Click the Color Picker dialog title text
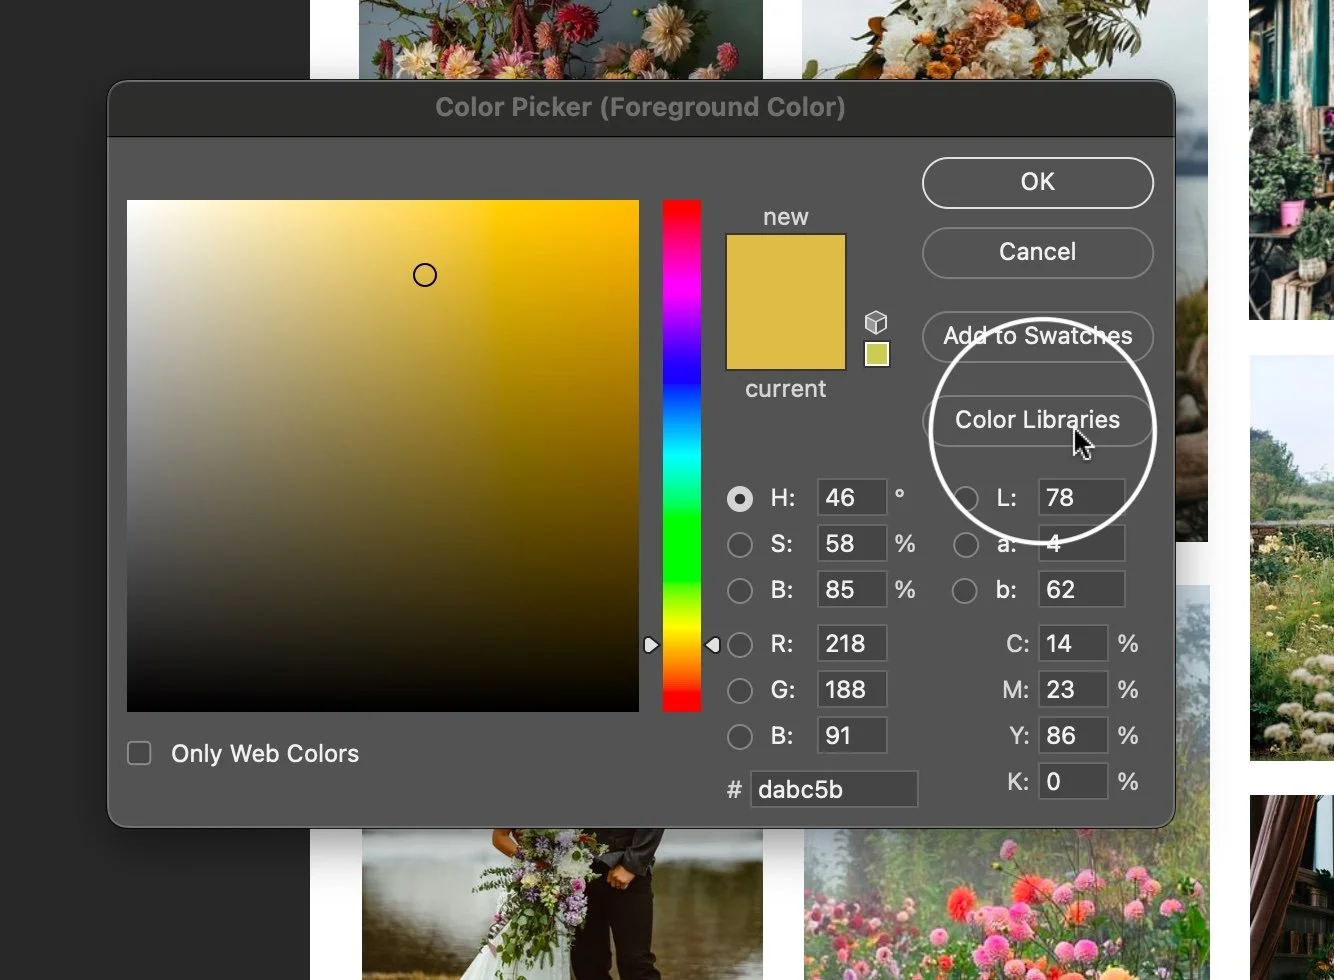This screenshot has height=980, width=1334. click(640, 107)
